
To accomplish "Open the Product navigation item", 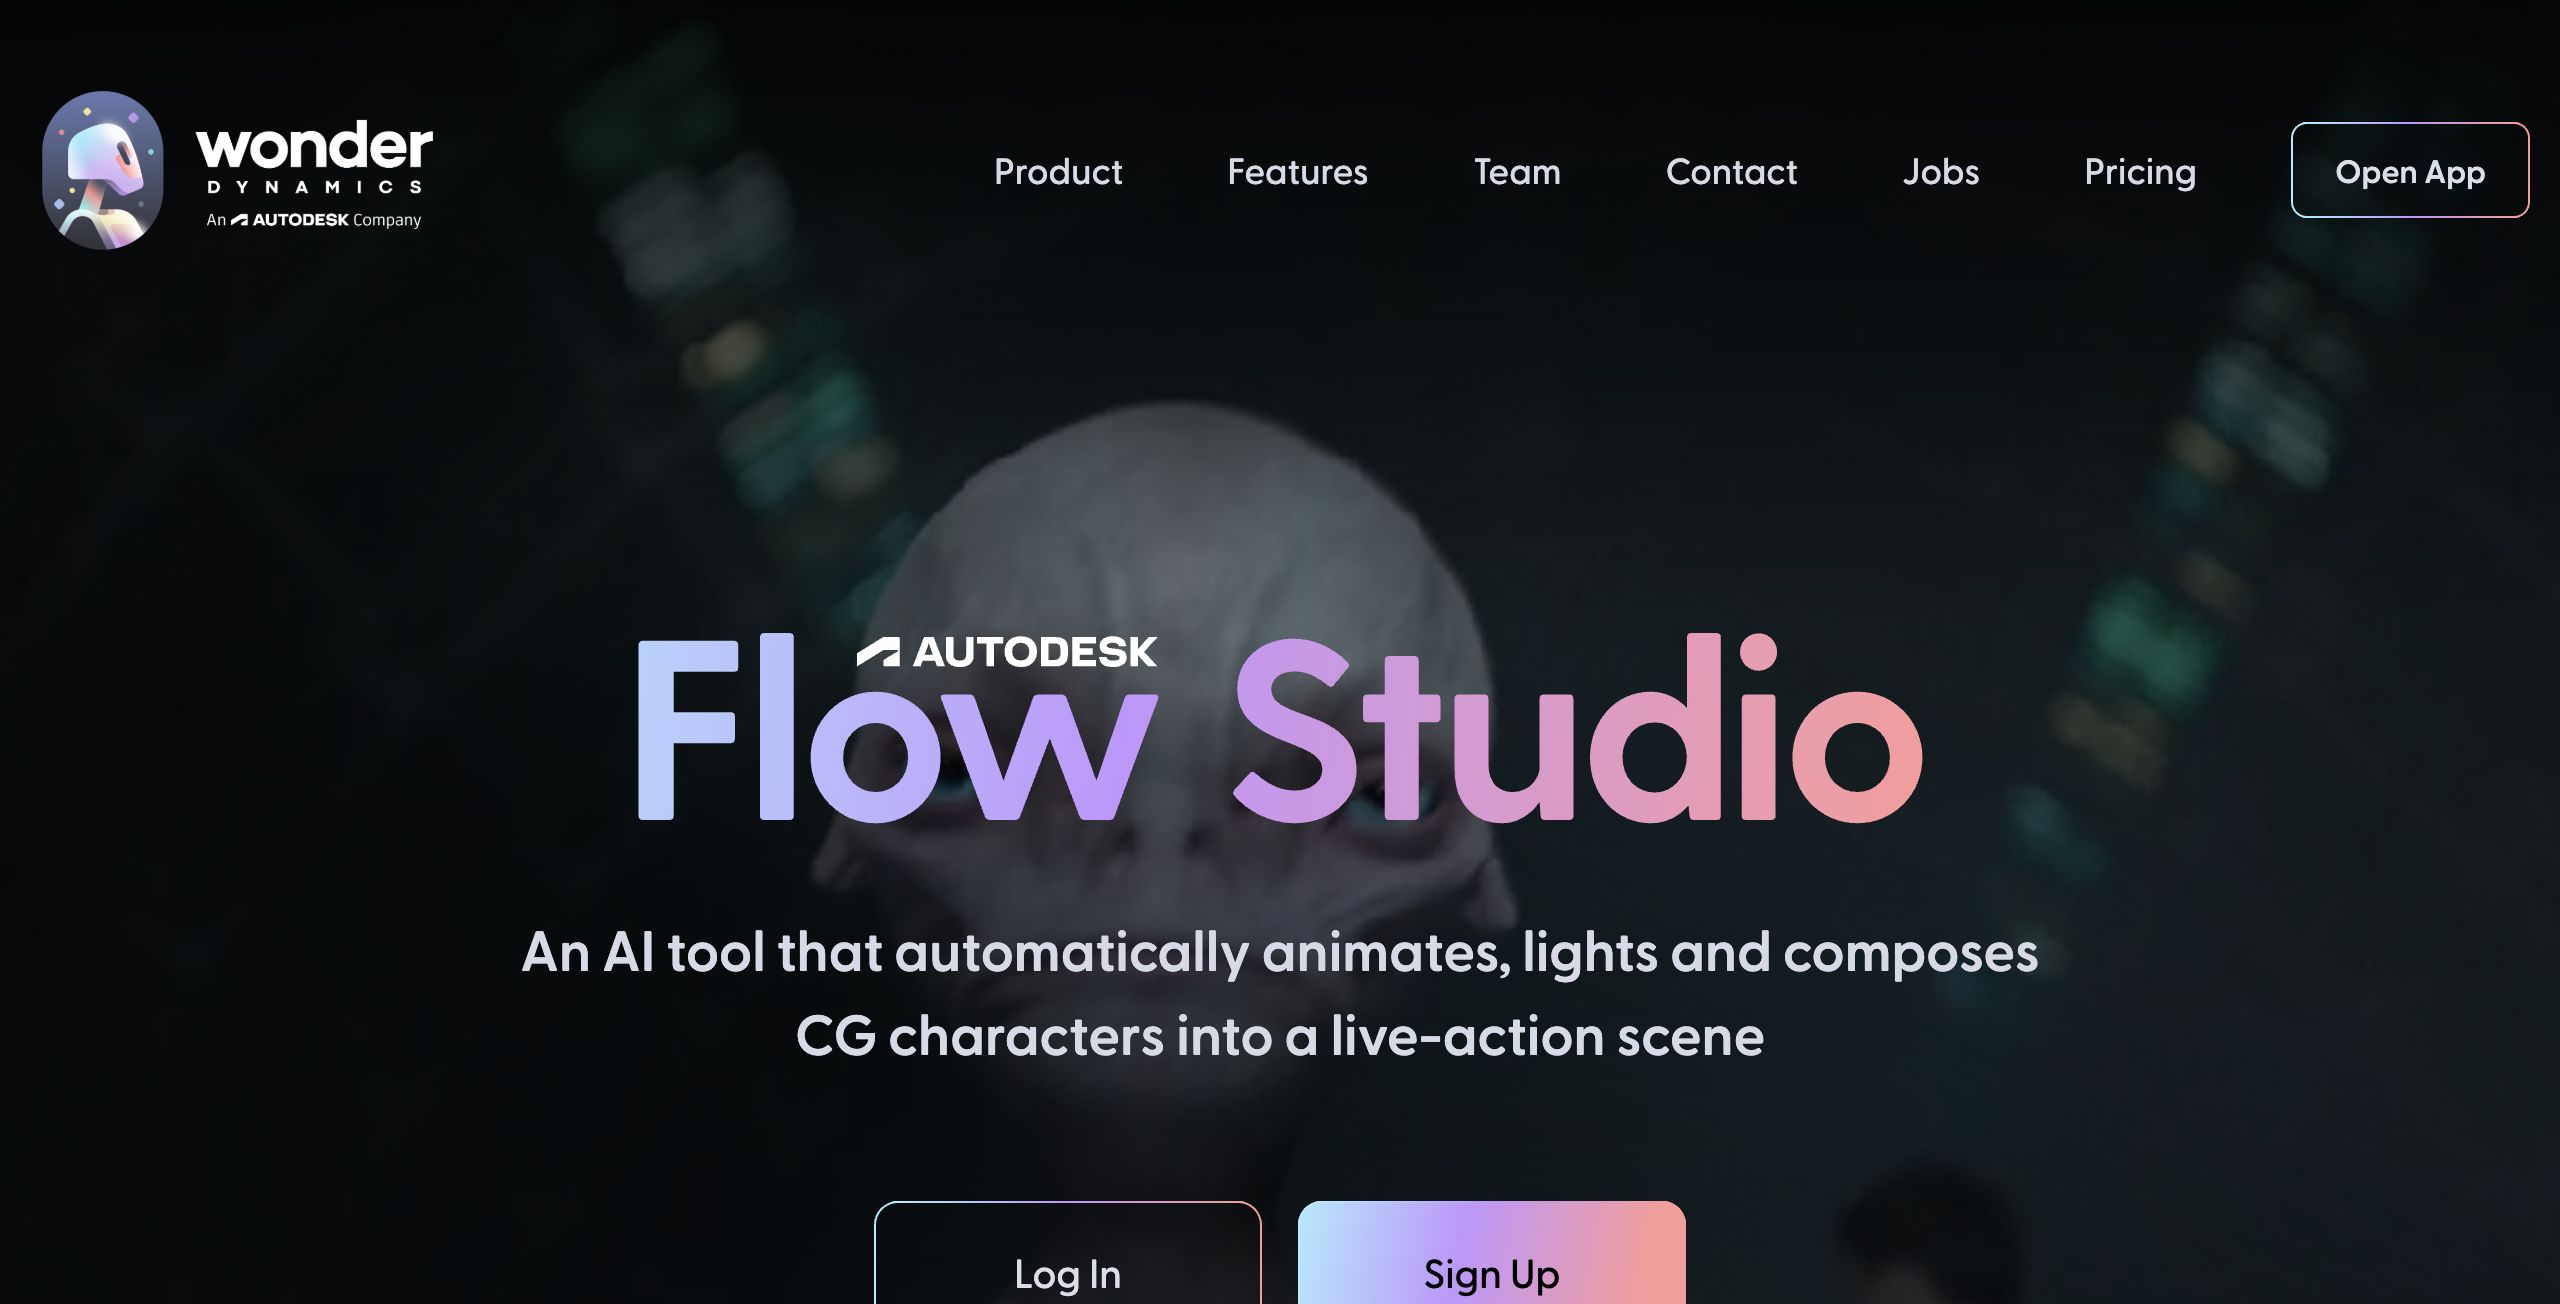I will pyautogui.click(x=1058, y=172).
